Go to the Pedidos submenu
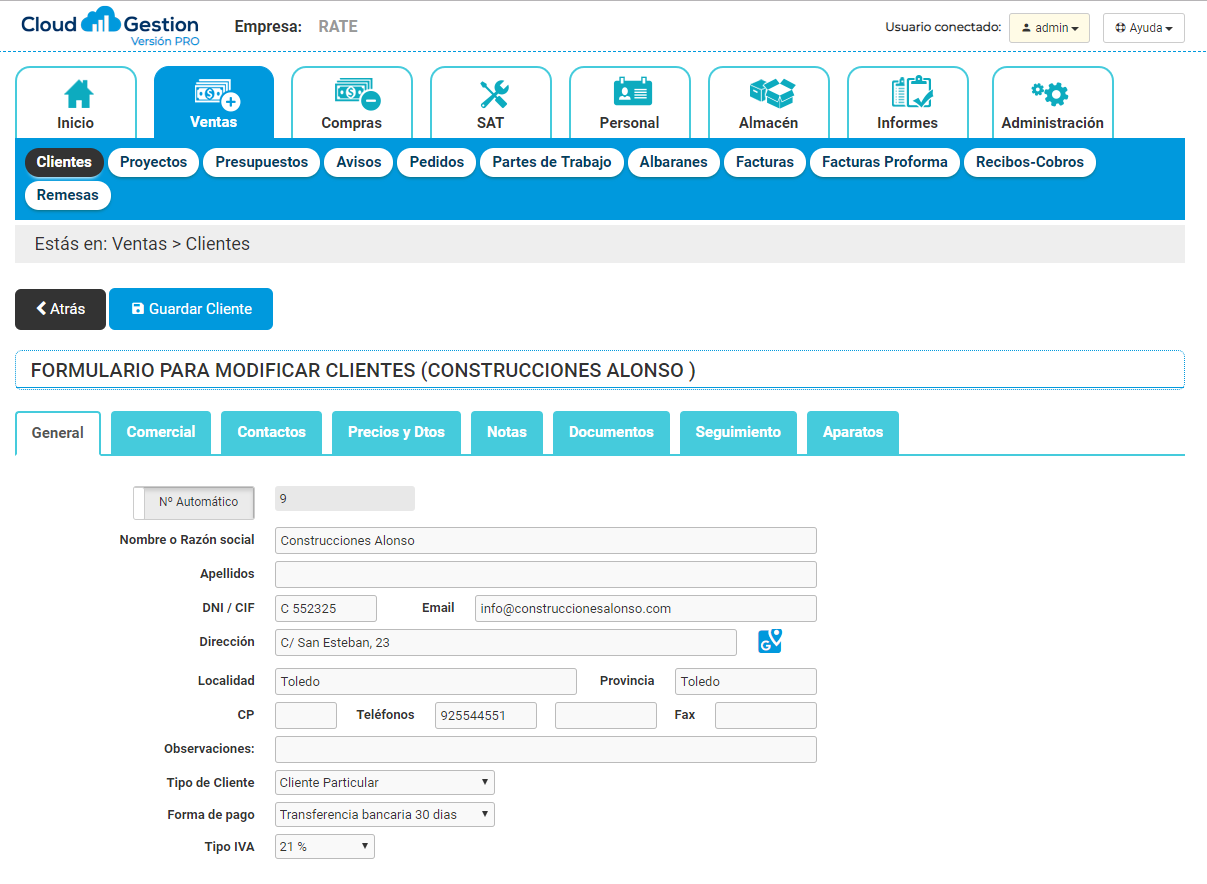Image resolution: width=1207 pixels, height=884 pixels. click(x=437, y=162)
